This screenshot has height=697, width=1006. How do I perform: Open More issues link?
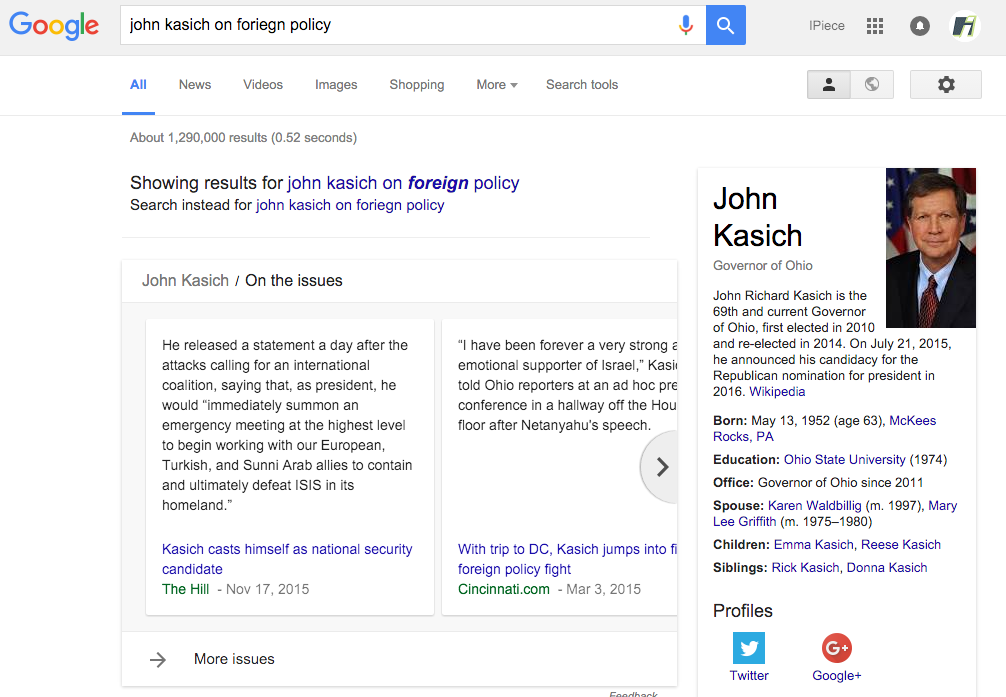click(234, 659)
